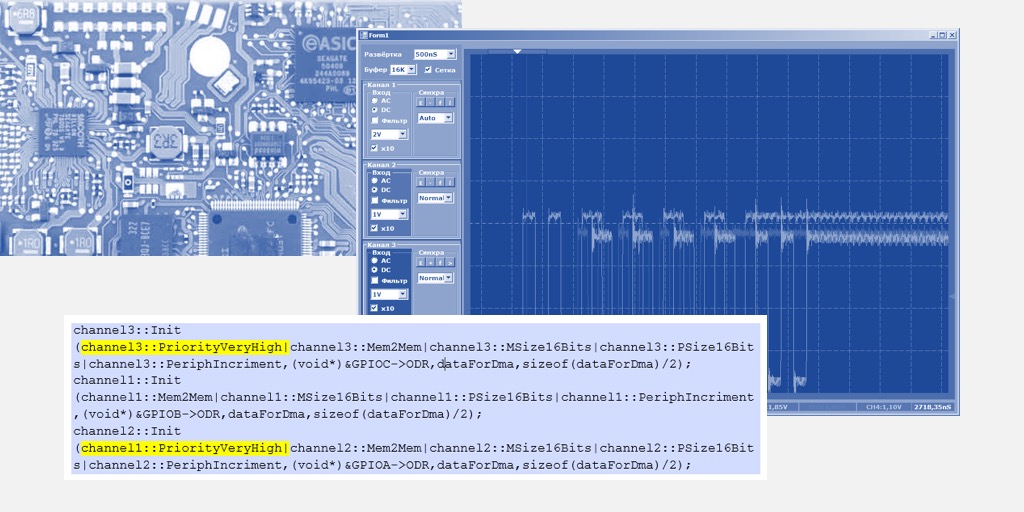This screenshot has height=512, width=1024.
Task: Click the horizontal position bar above the graph
Action: (517, 51)
